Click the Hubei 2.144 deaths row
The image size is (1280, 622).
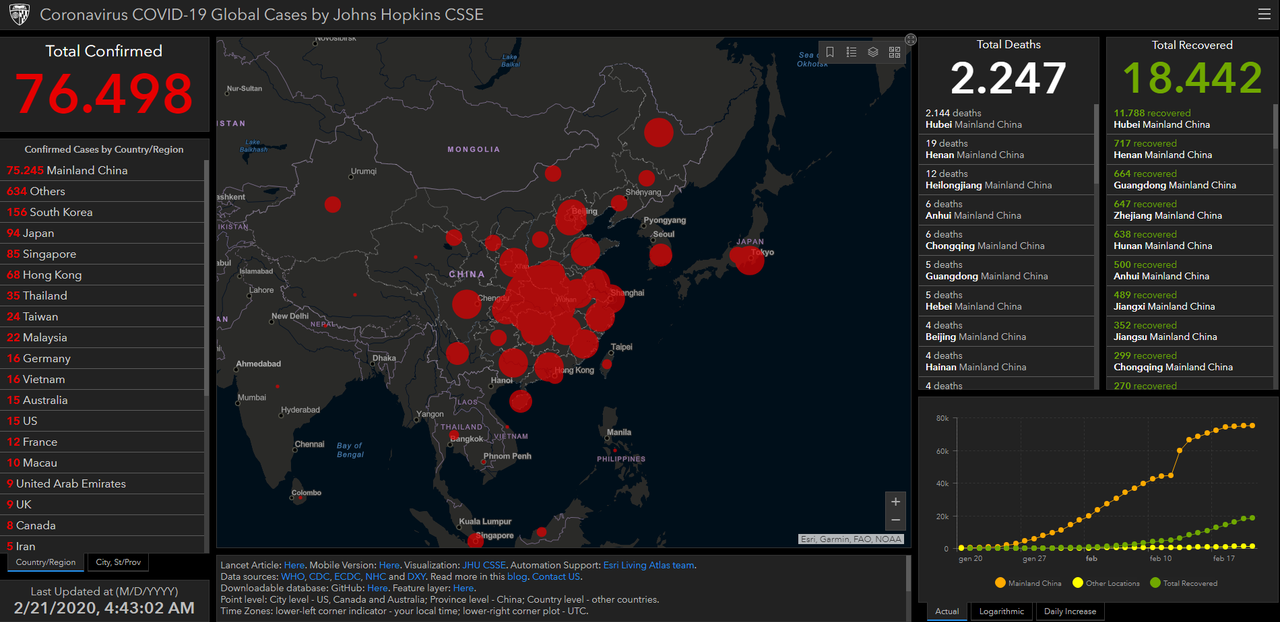(x=1006, y=119)
